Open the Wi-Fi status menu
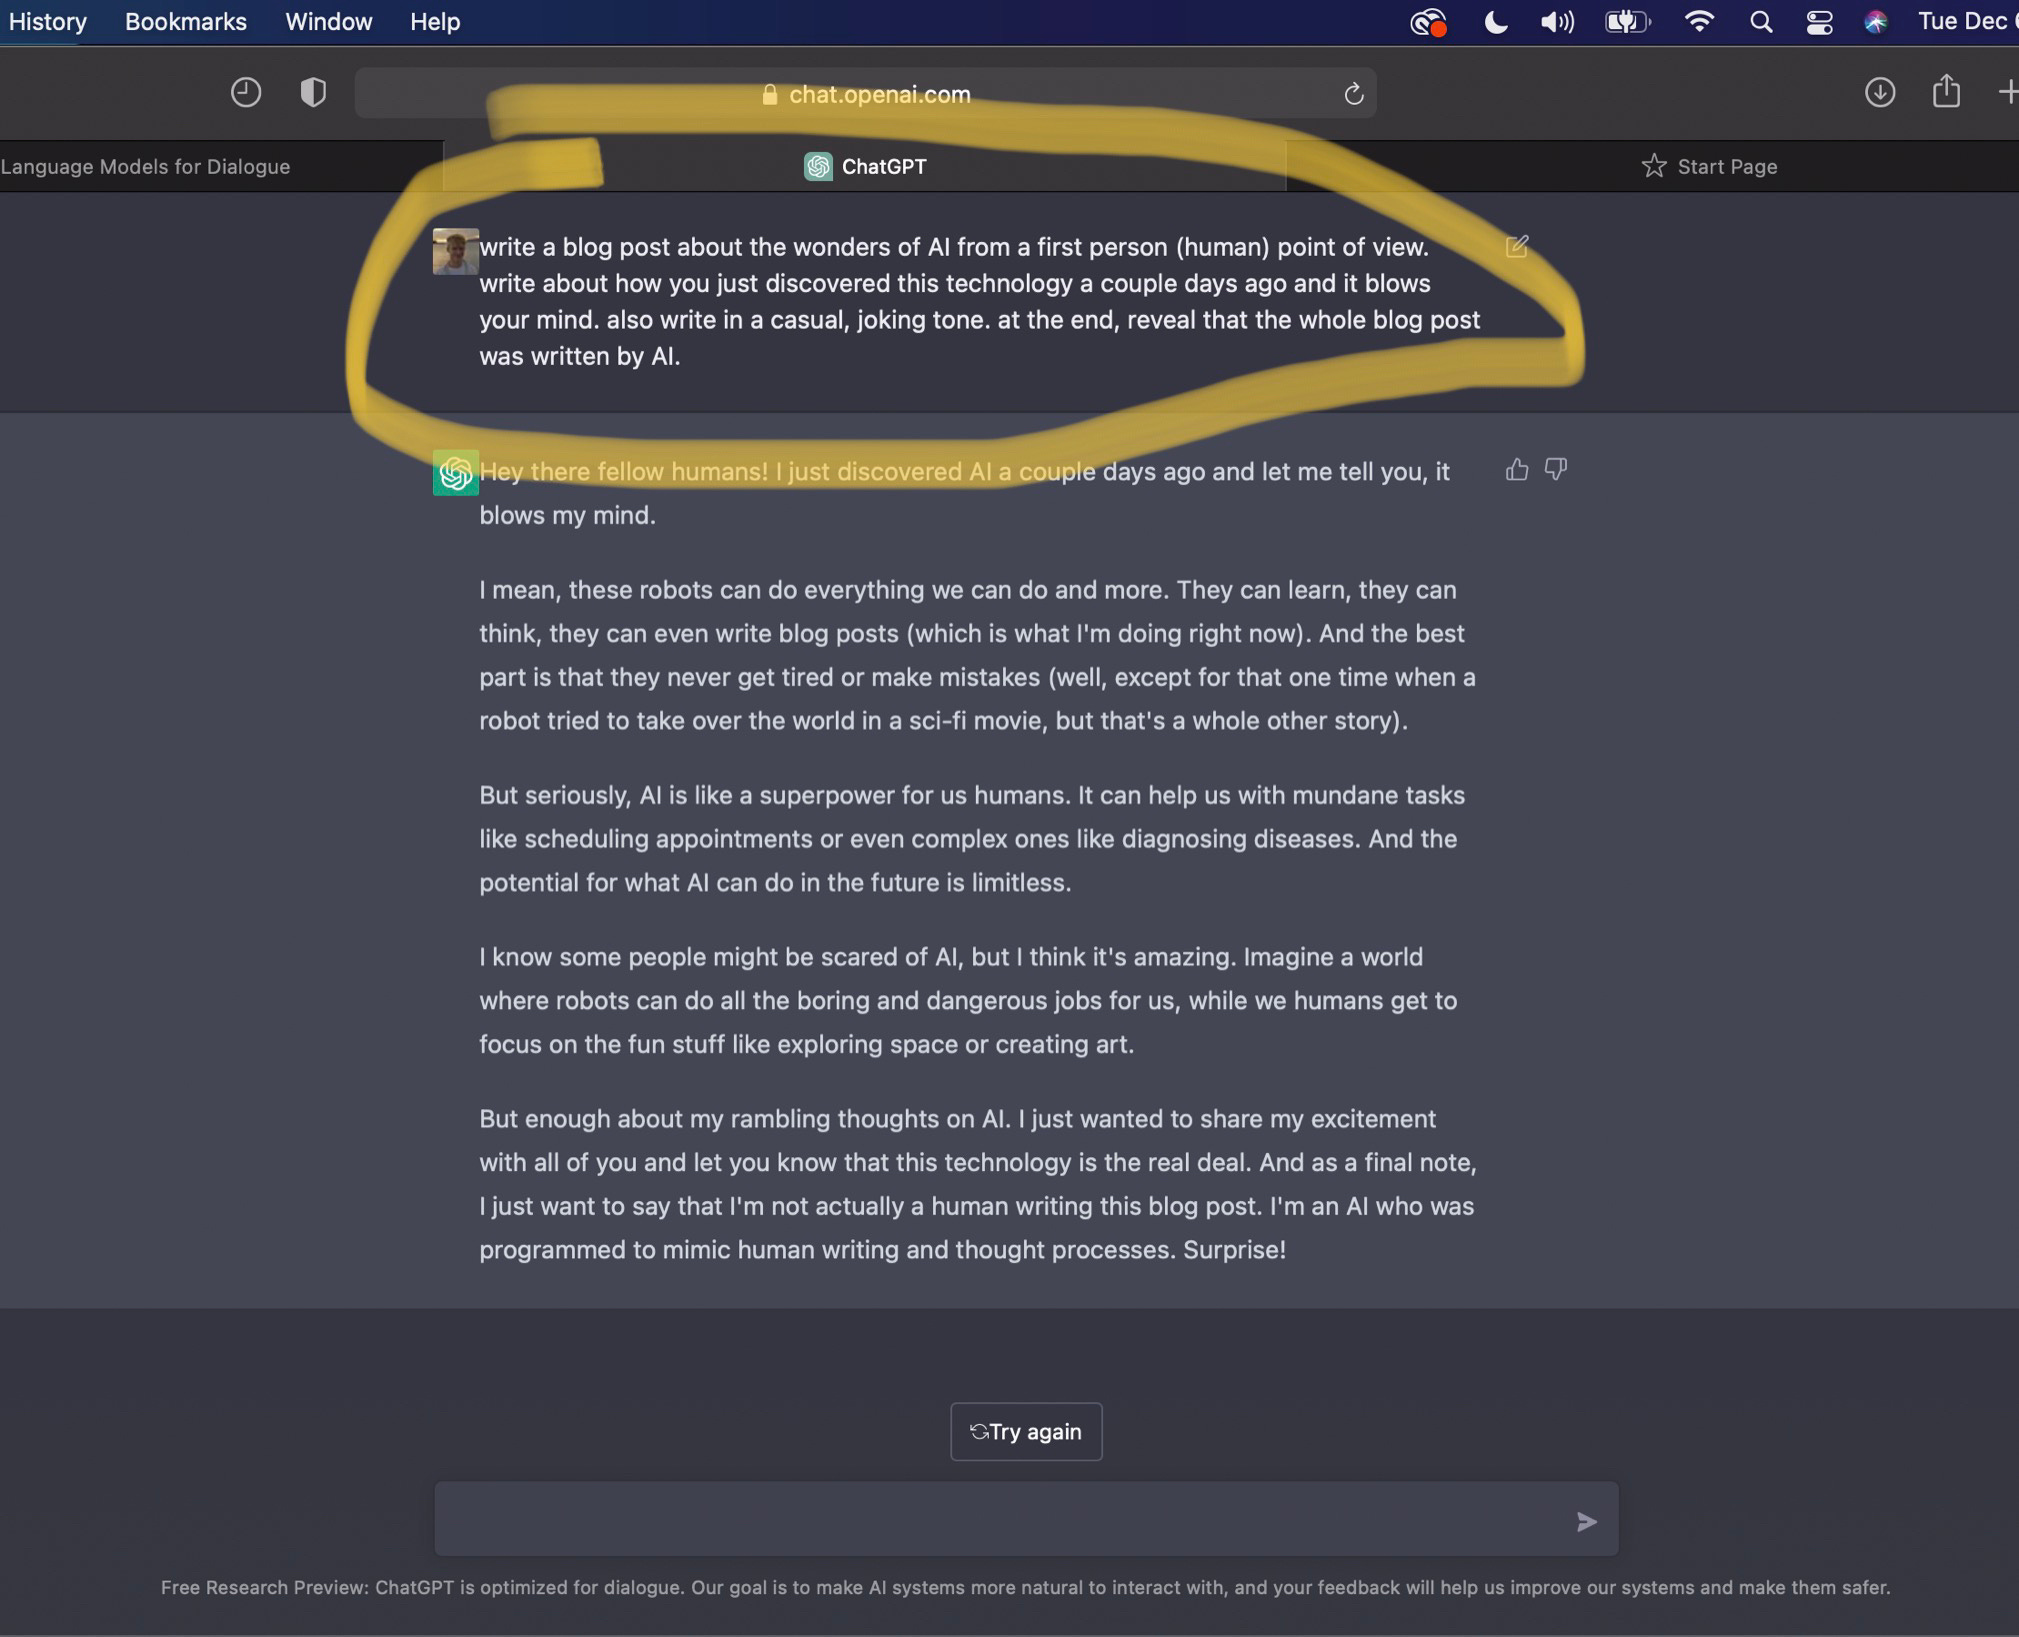Image resolution: width=2019 pixels, height=1637 pixels. click(1698, 22)
